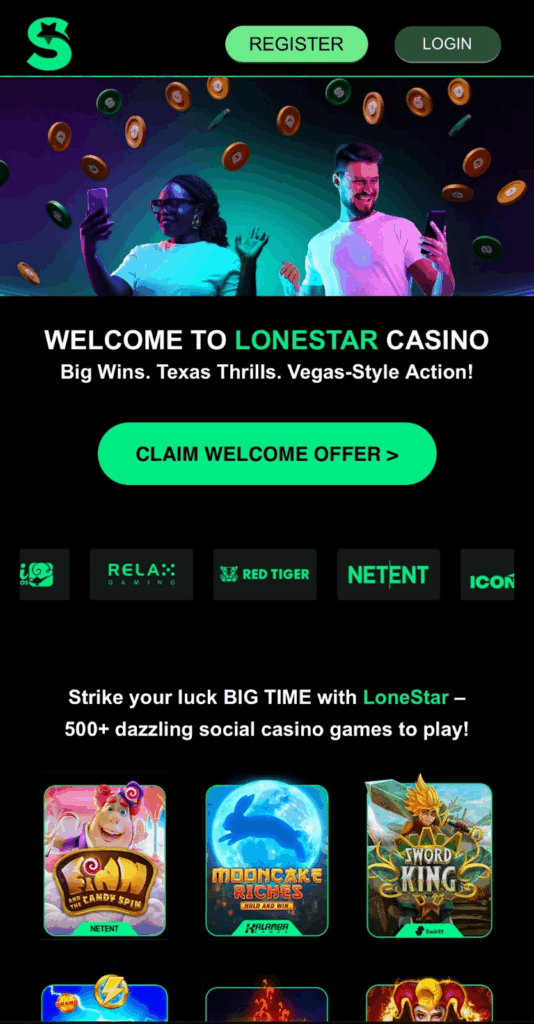The height and width of the screenshot is (1024, 534).
Task: Select the Red Tiger provider logo
Action: point(264,574)
